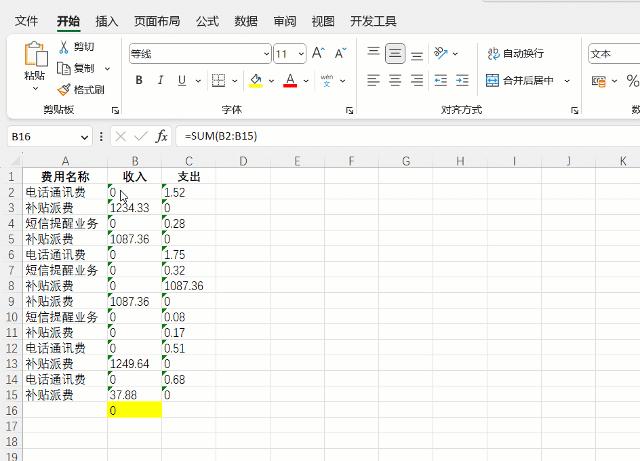Align text left
Image resolution: width=640 pixels, height=461 pixels.
[373, 80]
